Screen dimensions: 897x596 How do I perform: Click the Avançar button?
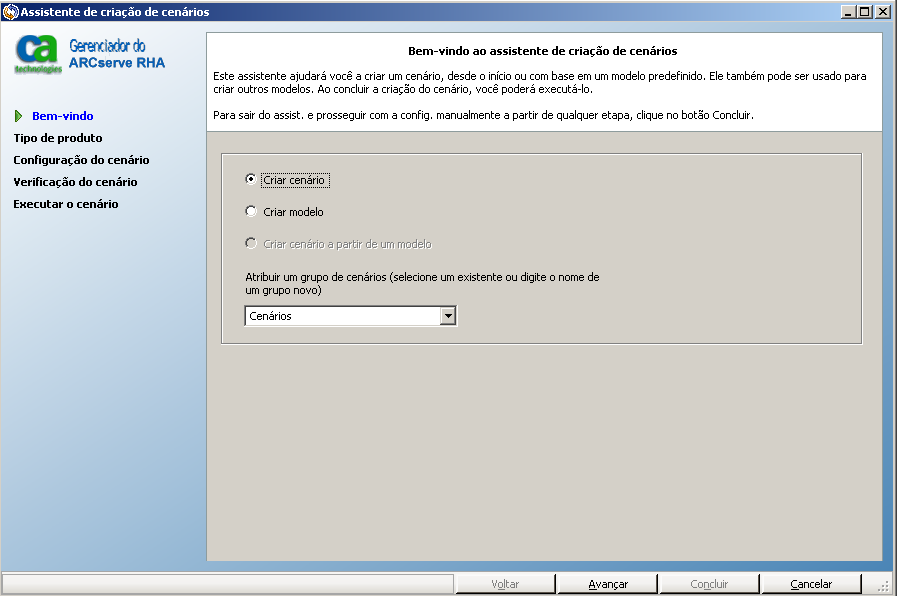(x=608, y=584)
